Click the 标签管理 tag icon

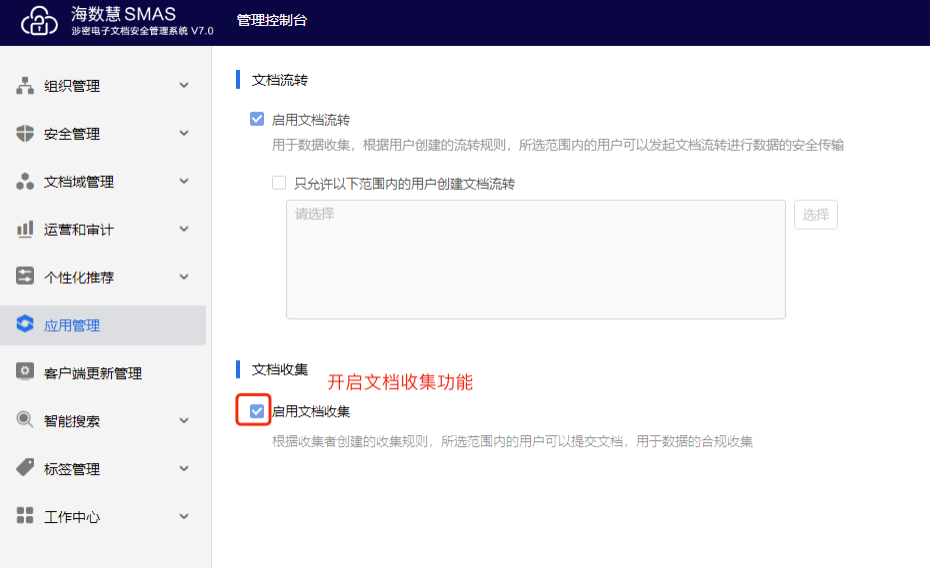pos(25,468)
